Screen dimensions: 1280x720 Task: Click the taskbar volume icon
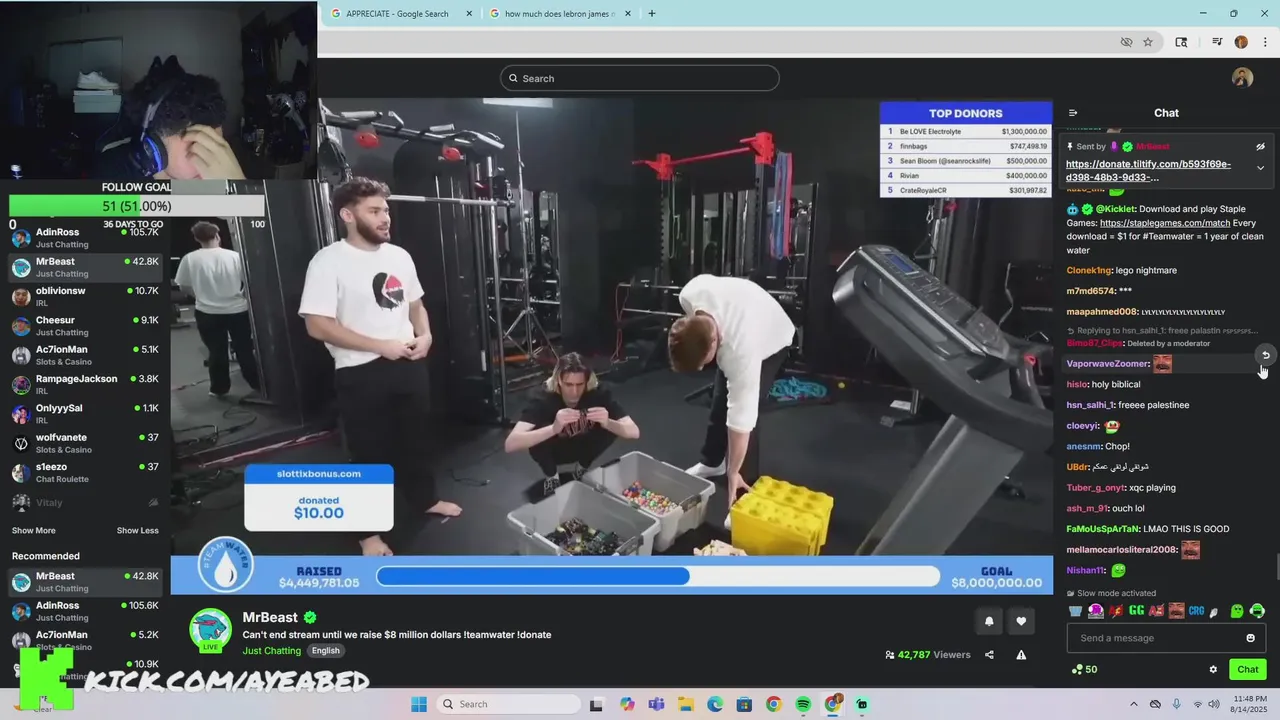coord(1215,704)
